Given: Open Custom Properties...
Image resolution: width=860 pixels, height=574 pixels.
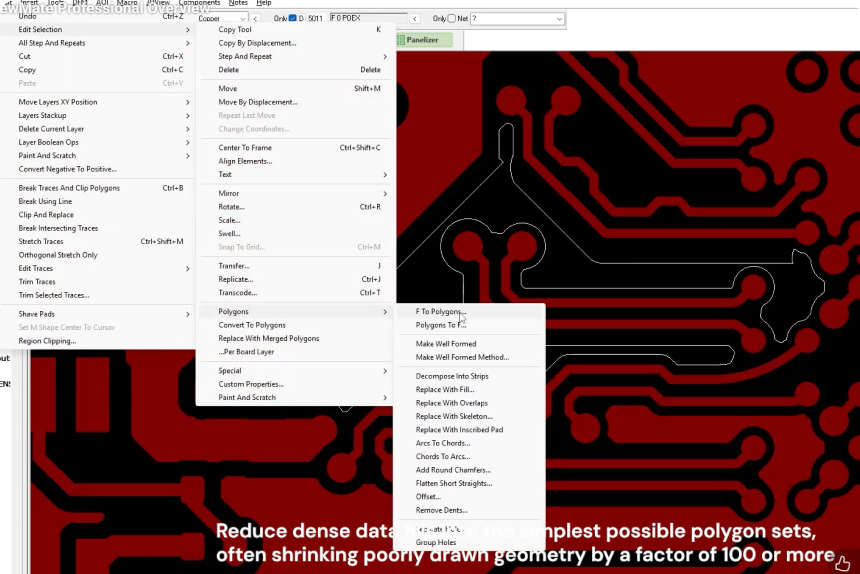Looking at the screenshot, I should (x=295, y=384).
